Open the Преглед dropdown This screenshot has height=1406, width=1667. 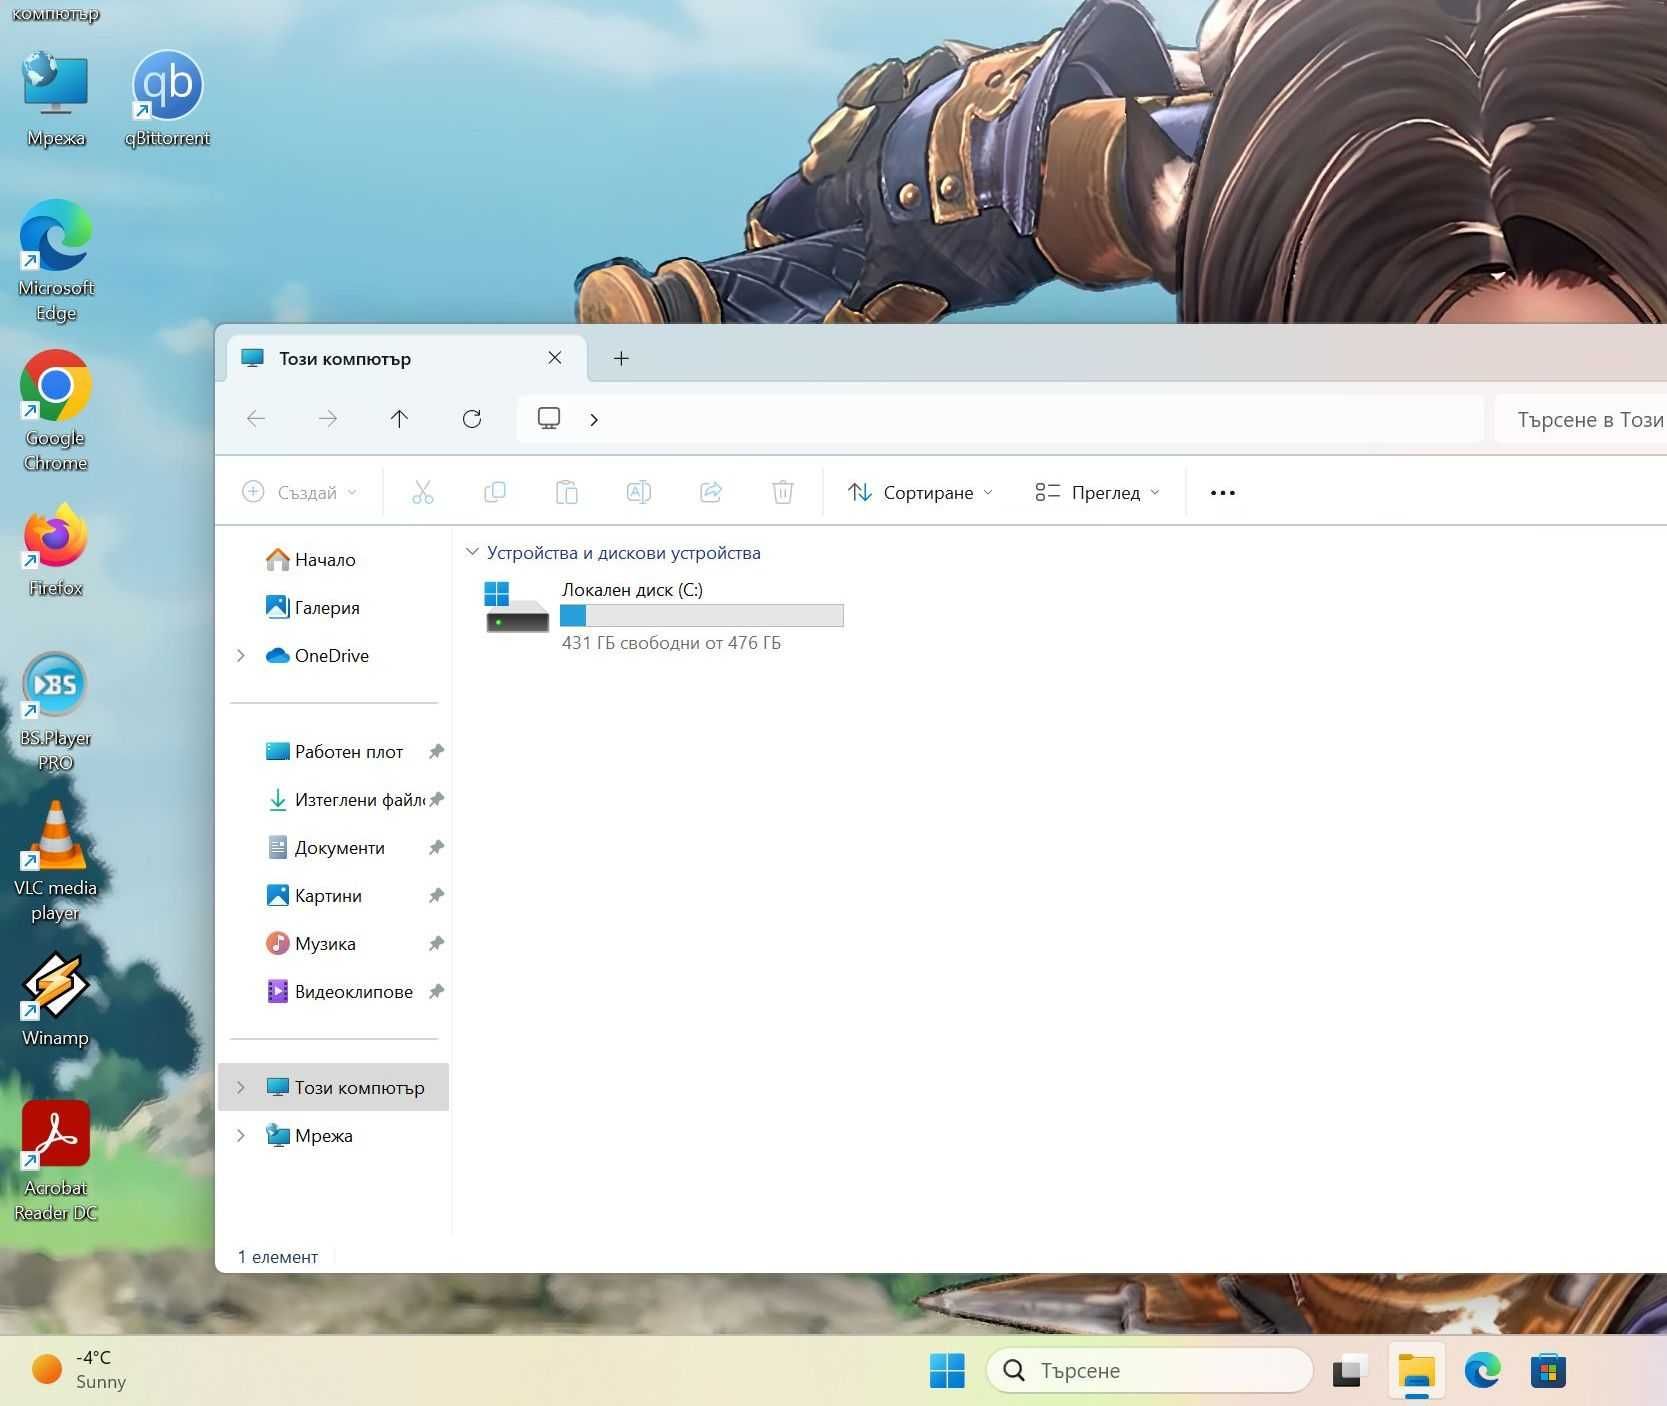click(1098, 492)
